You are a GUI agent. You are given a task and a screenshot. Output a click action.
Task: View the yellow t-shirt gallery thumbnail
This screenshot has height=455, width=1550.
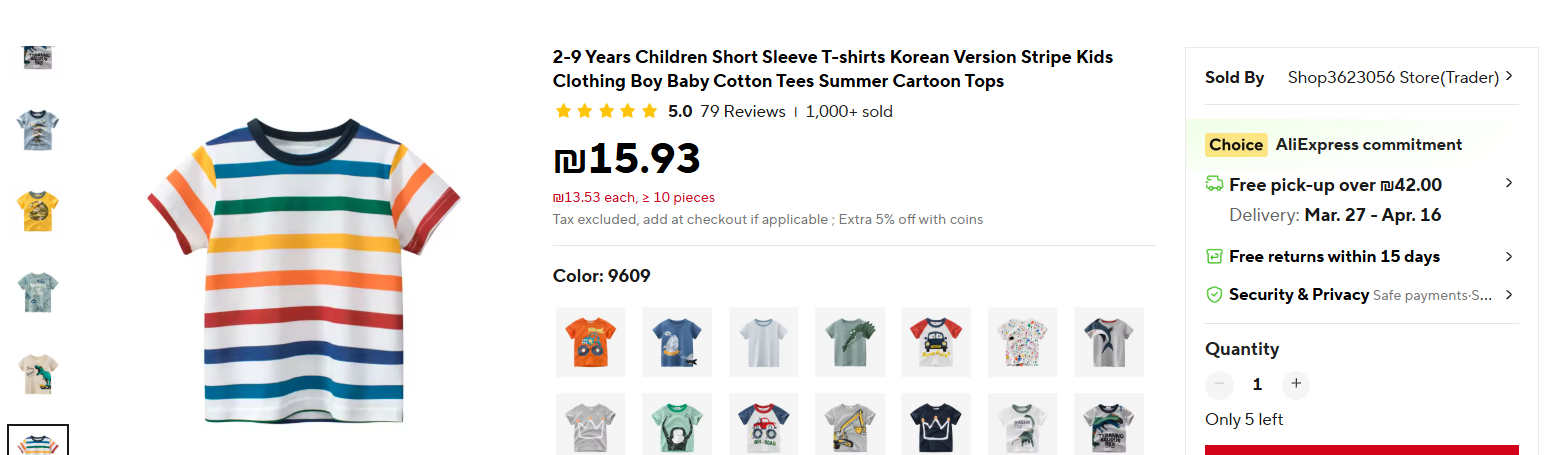click(x=38, y=209)
